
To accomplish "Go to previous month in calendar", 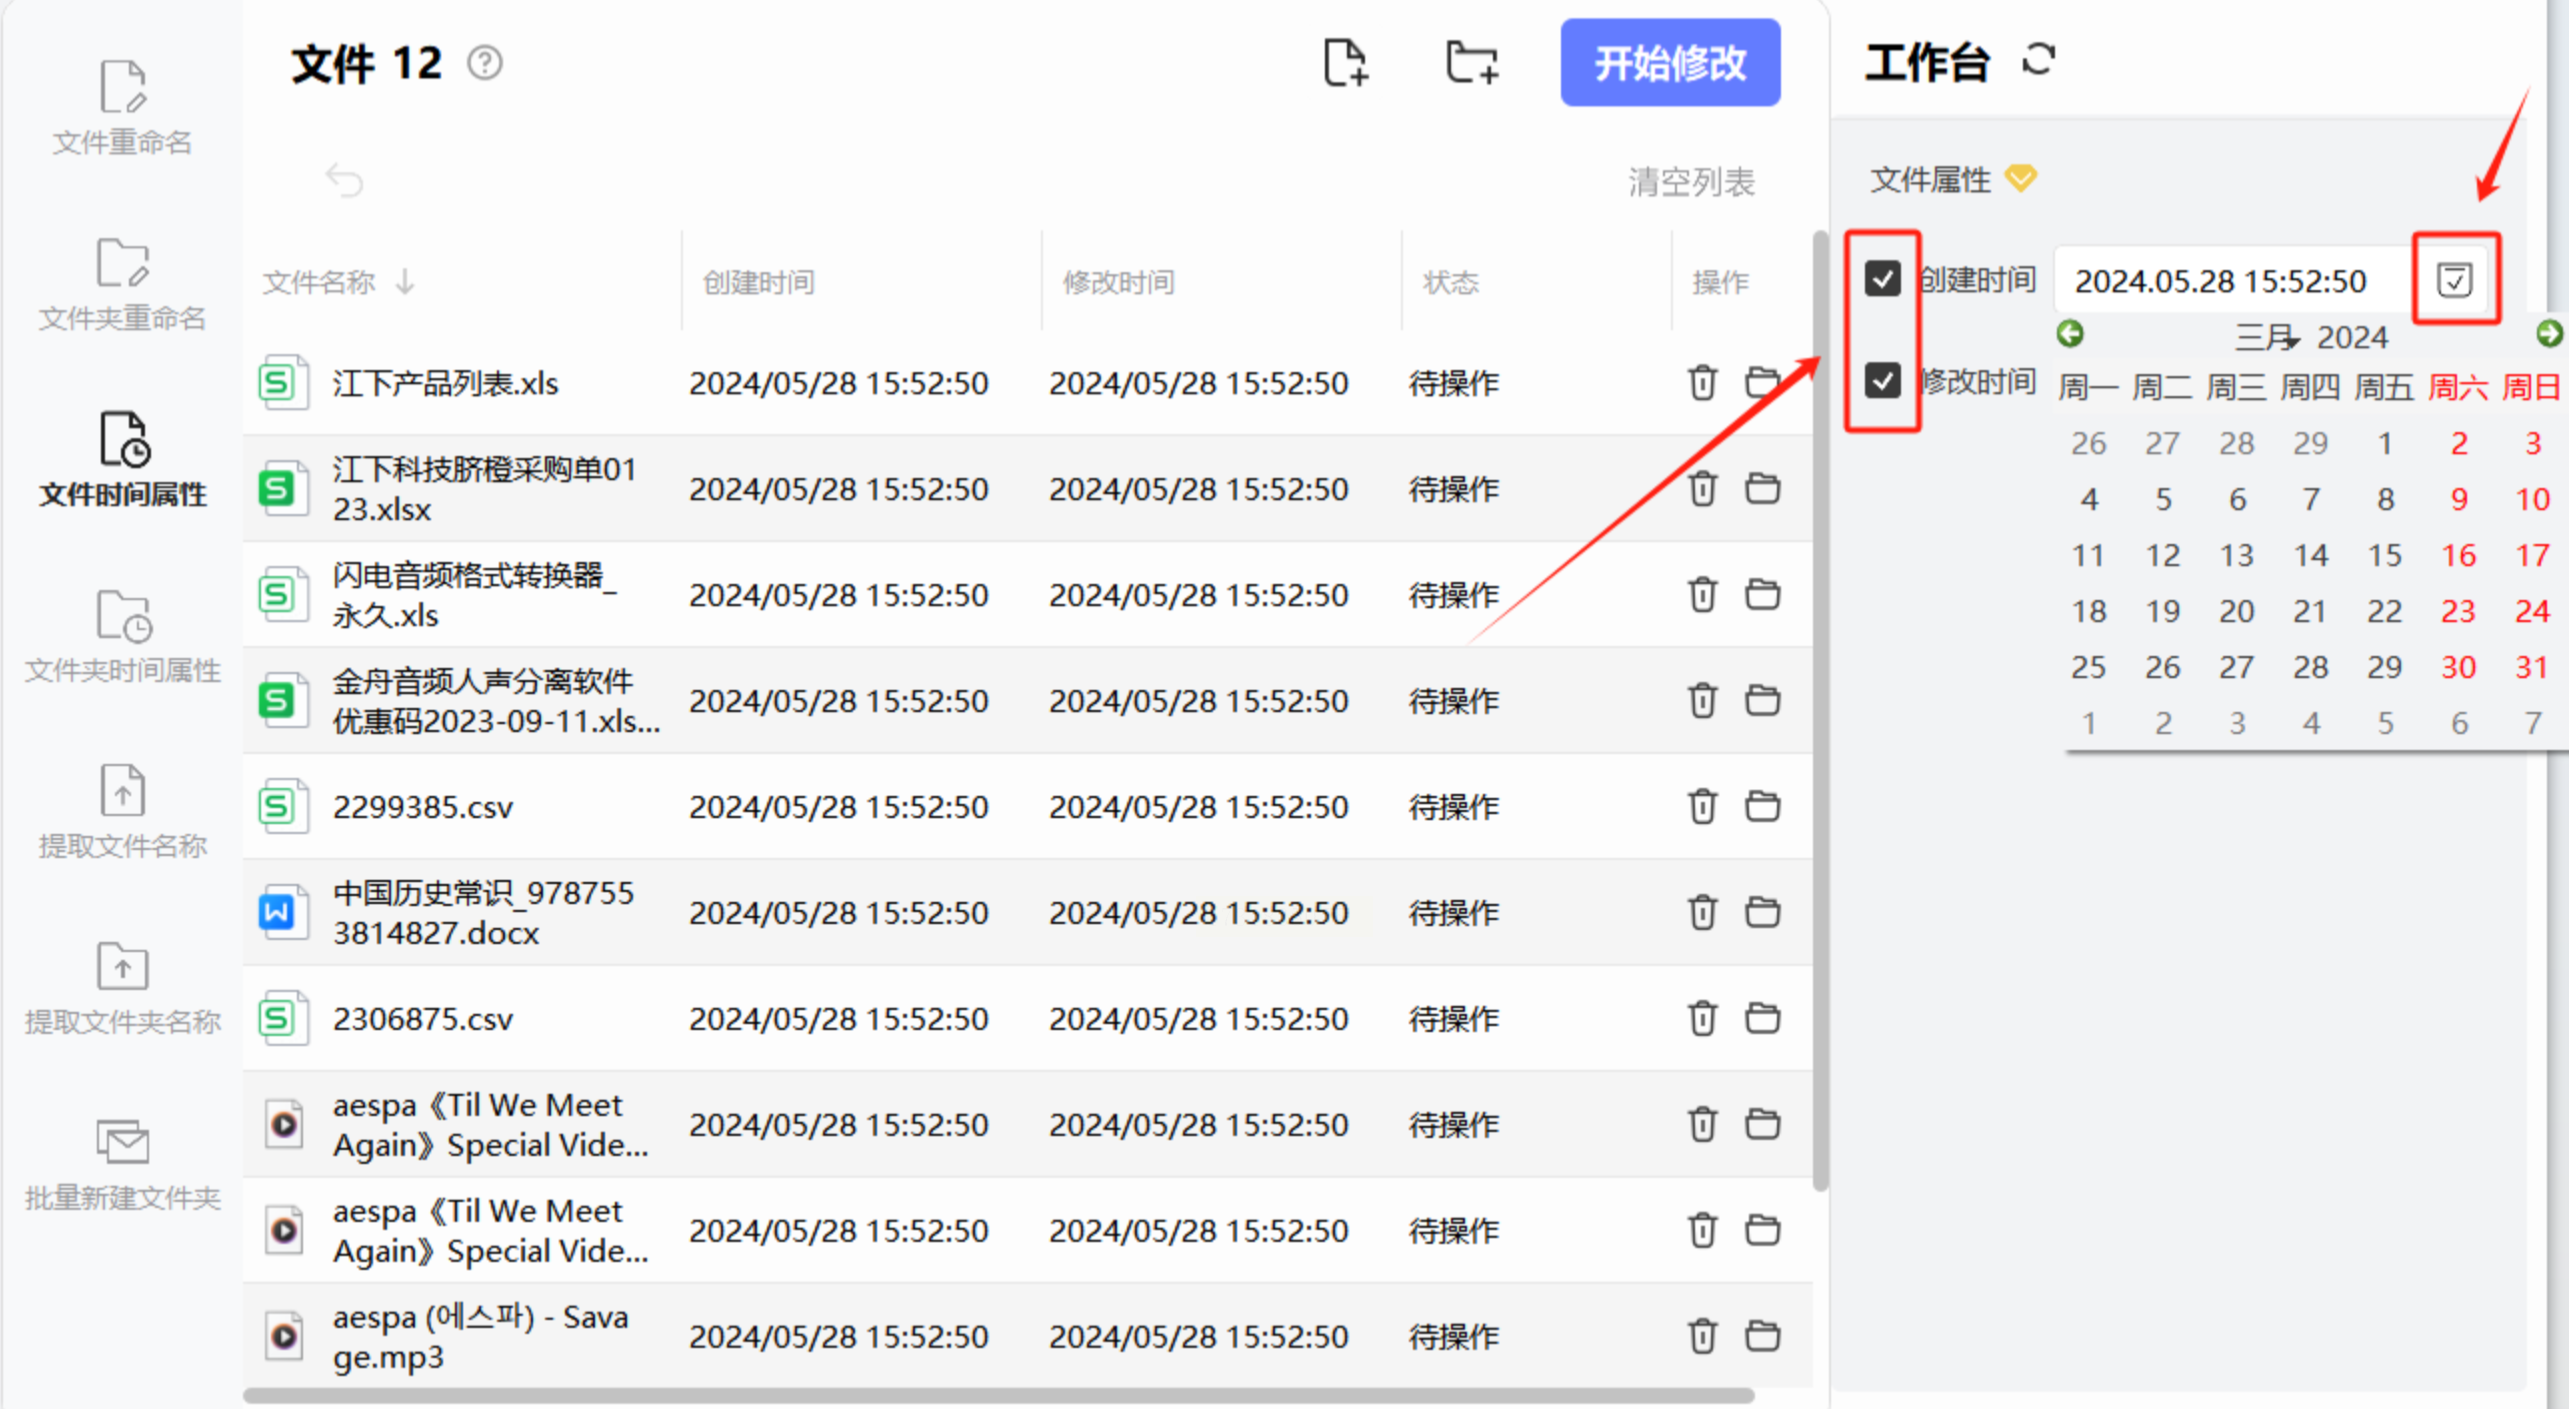I will pos(2070,333).
